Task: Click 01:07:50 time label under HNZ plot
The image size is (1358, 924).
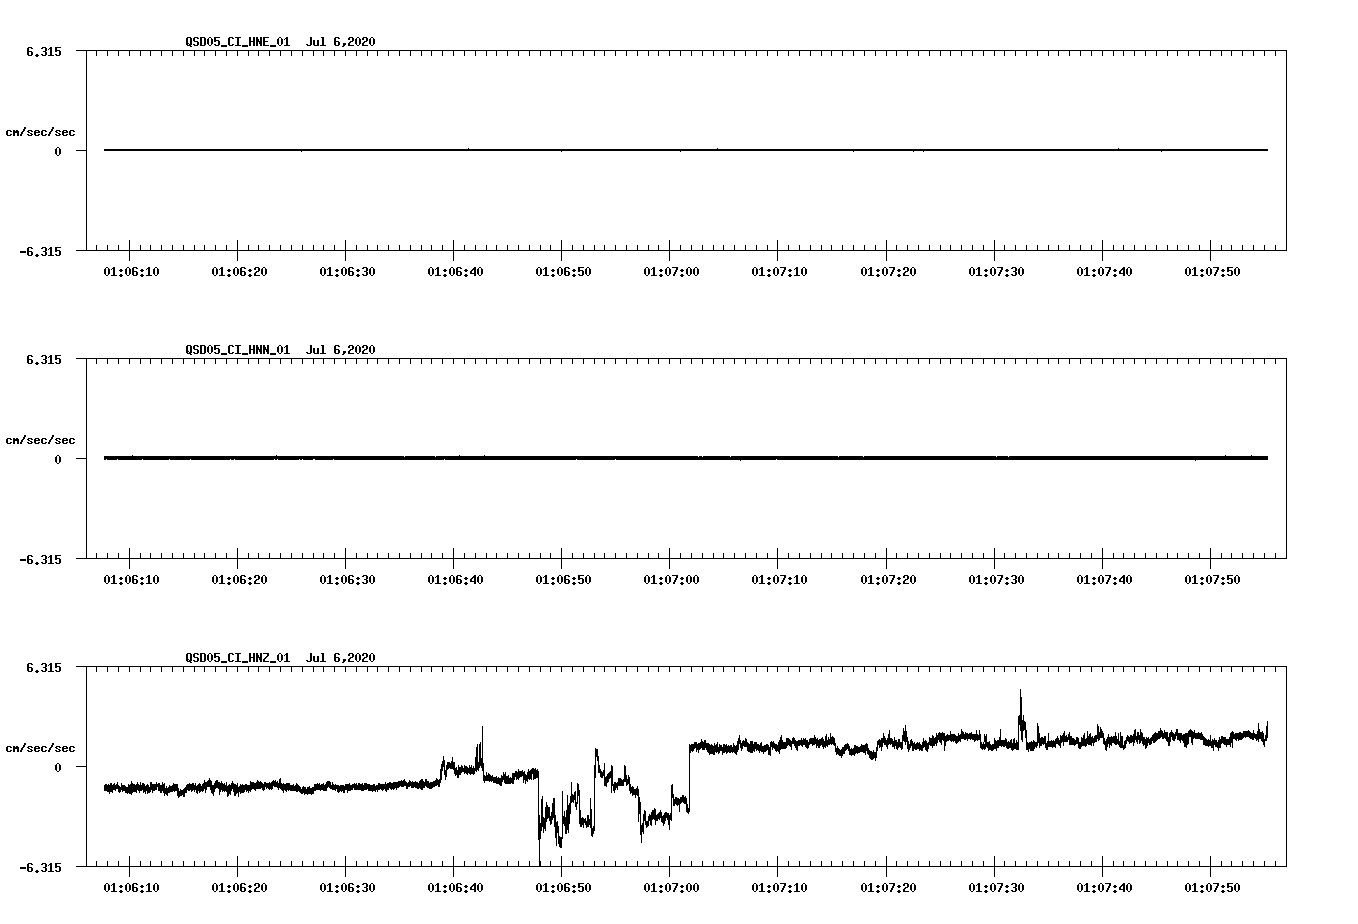Action: coord(1211,887)
